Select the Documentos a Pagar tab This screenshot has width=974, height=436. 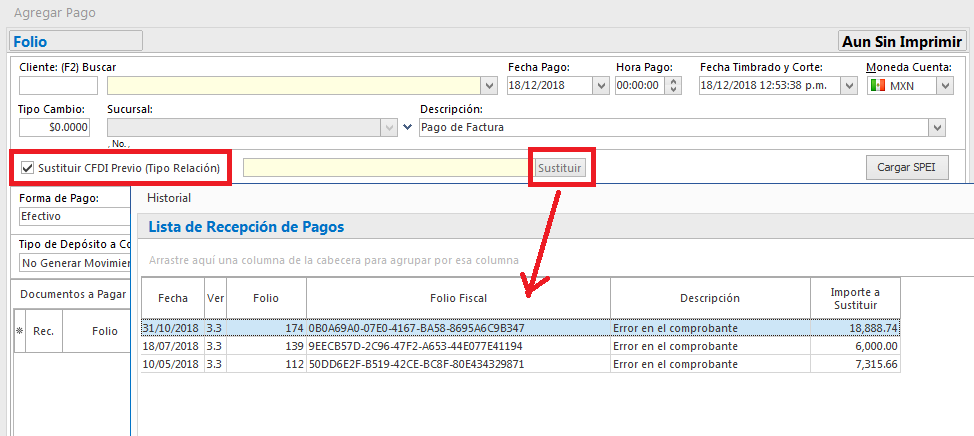click(x=73, y=294)
